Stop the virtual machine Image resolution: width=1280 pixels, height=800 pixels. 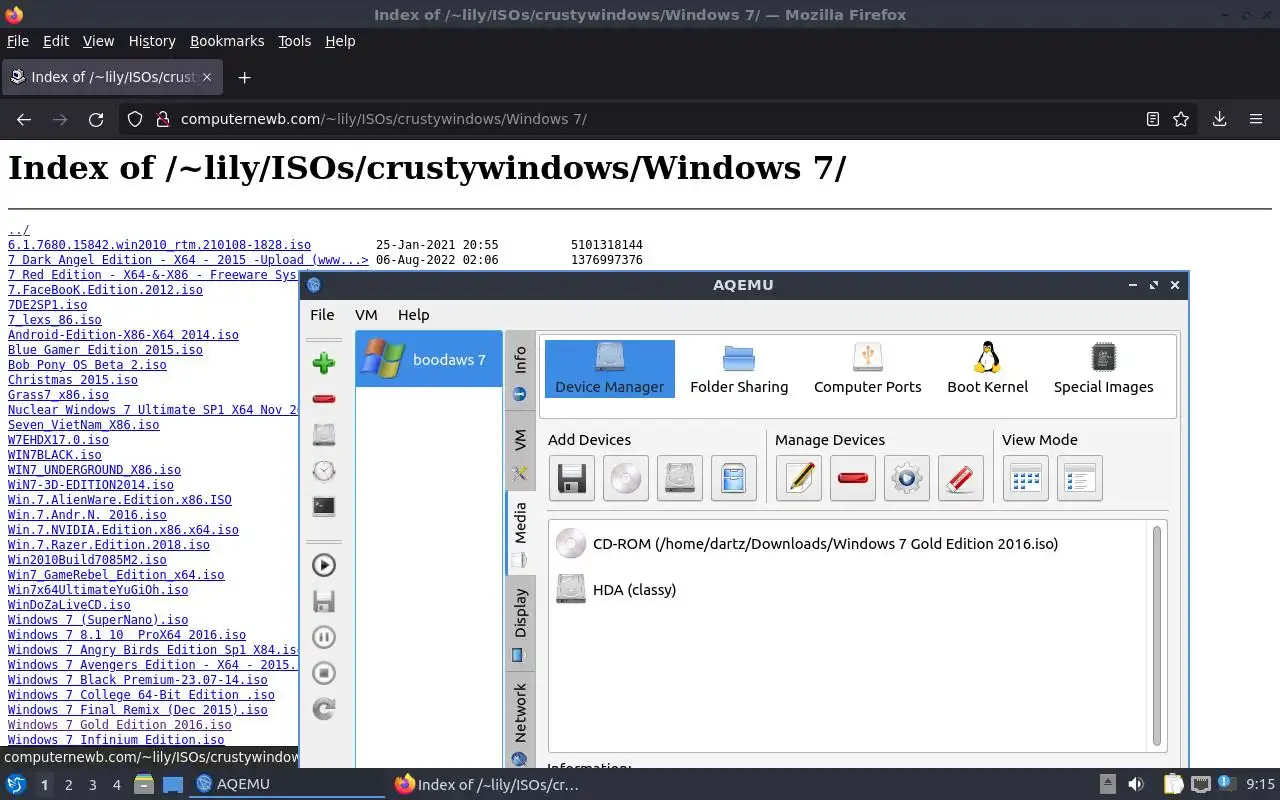coord(323,673)
